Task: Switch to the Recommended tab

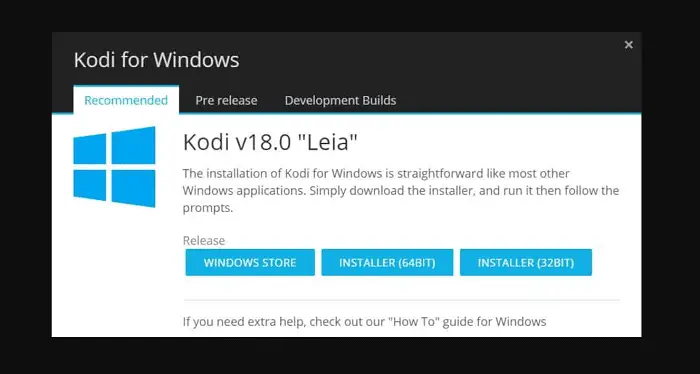Action: 126,100
